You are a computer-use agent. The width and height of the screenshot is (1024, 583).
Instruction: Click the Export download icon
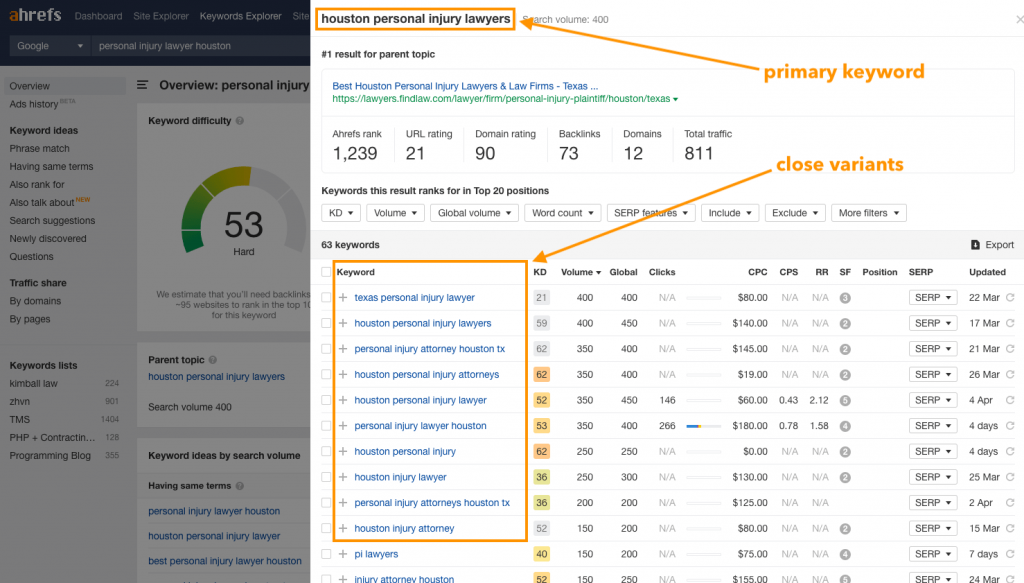975,245
